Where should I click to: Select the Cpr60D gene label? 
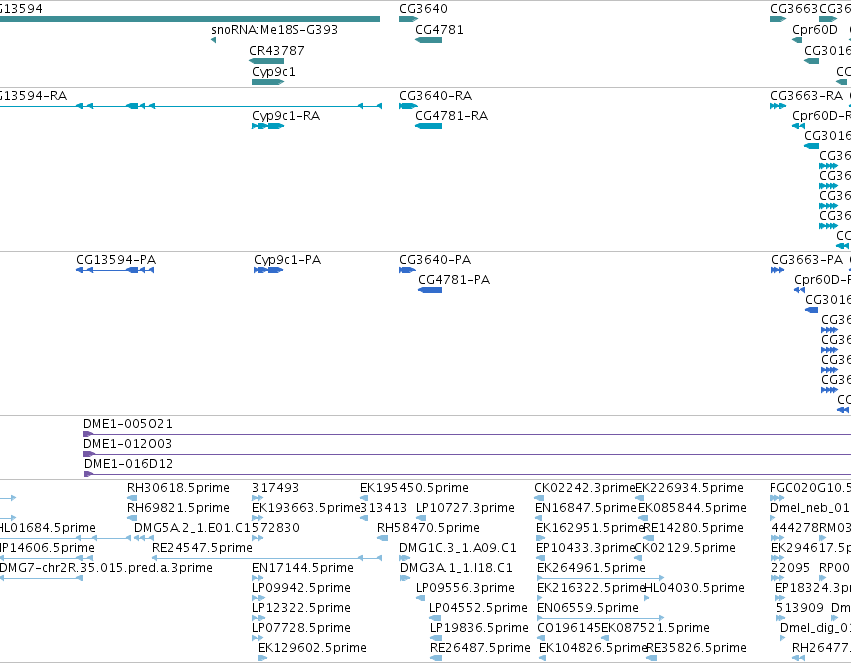(815, 30)
